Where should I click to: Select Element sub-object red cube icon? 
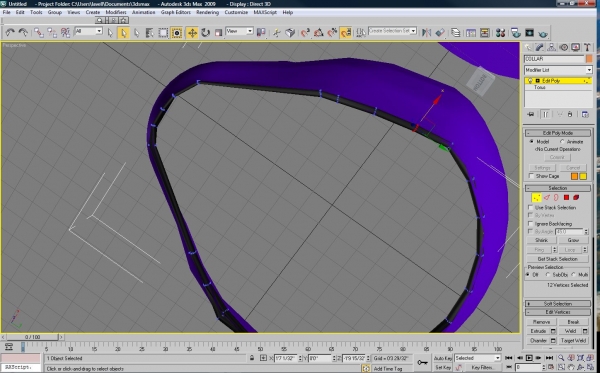[576, 197]
